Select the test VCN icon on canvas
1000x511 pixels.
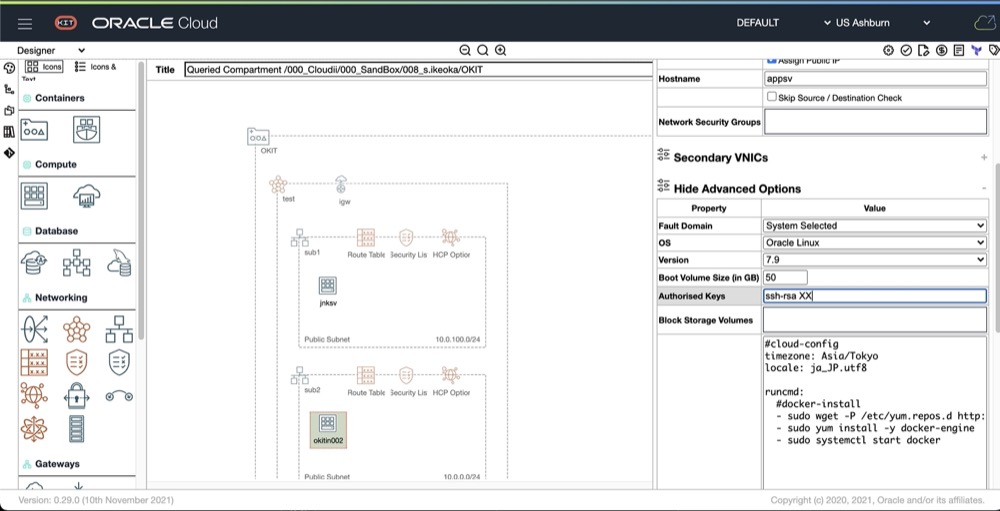click(278, 185)
